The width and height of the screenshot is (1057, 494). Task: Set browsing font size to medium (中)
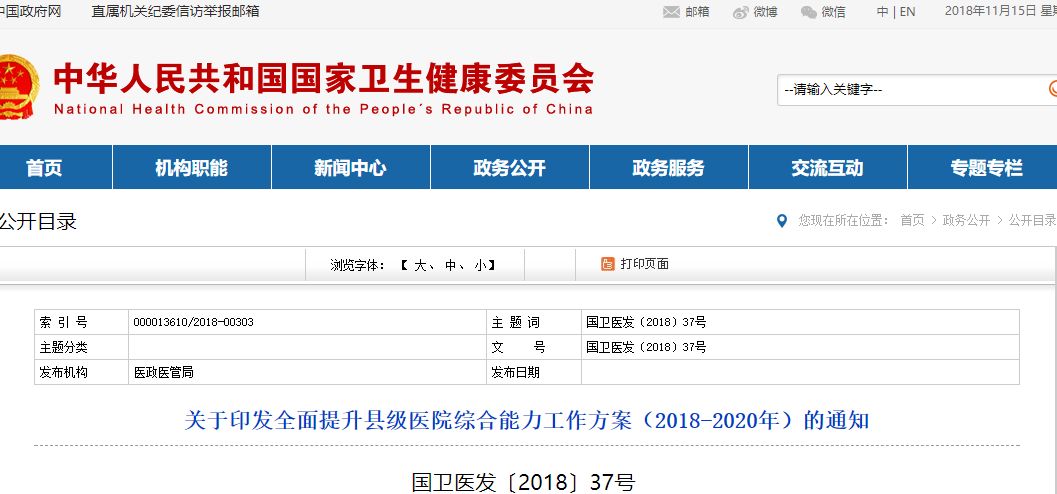tap(450, 265)
